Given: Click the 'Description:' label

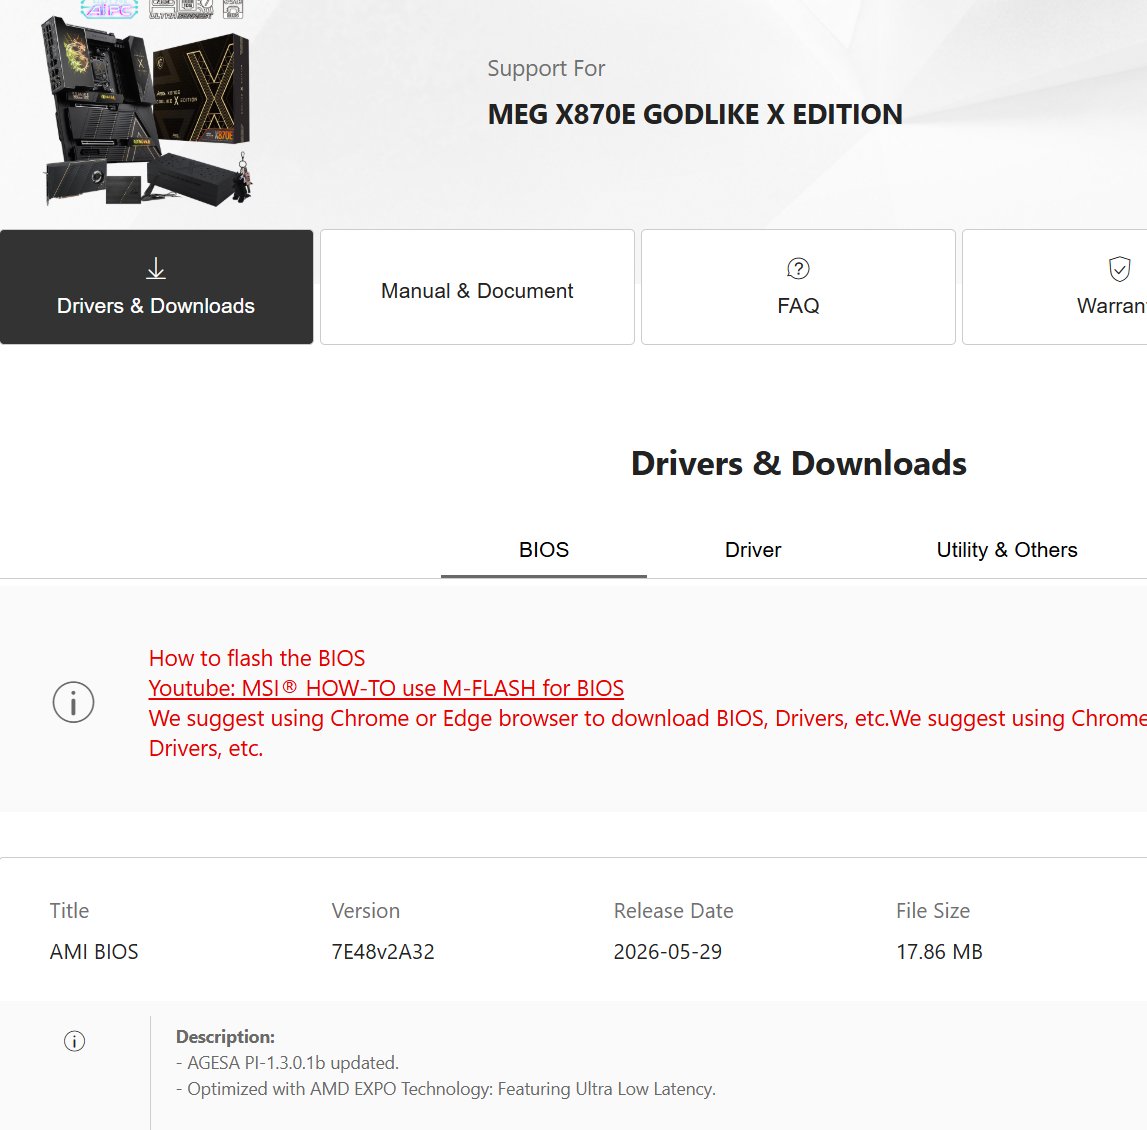Looking at the screenshot, I should [x=225, y=1036].
